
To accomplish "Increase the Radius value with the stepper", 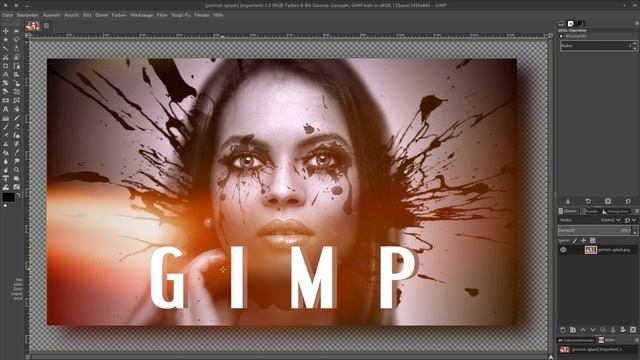I will (635, 43).
